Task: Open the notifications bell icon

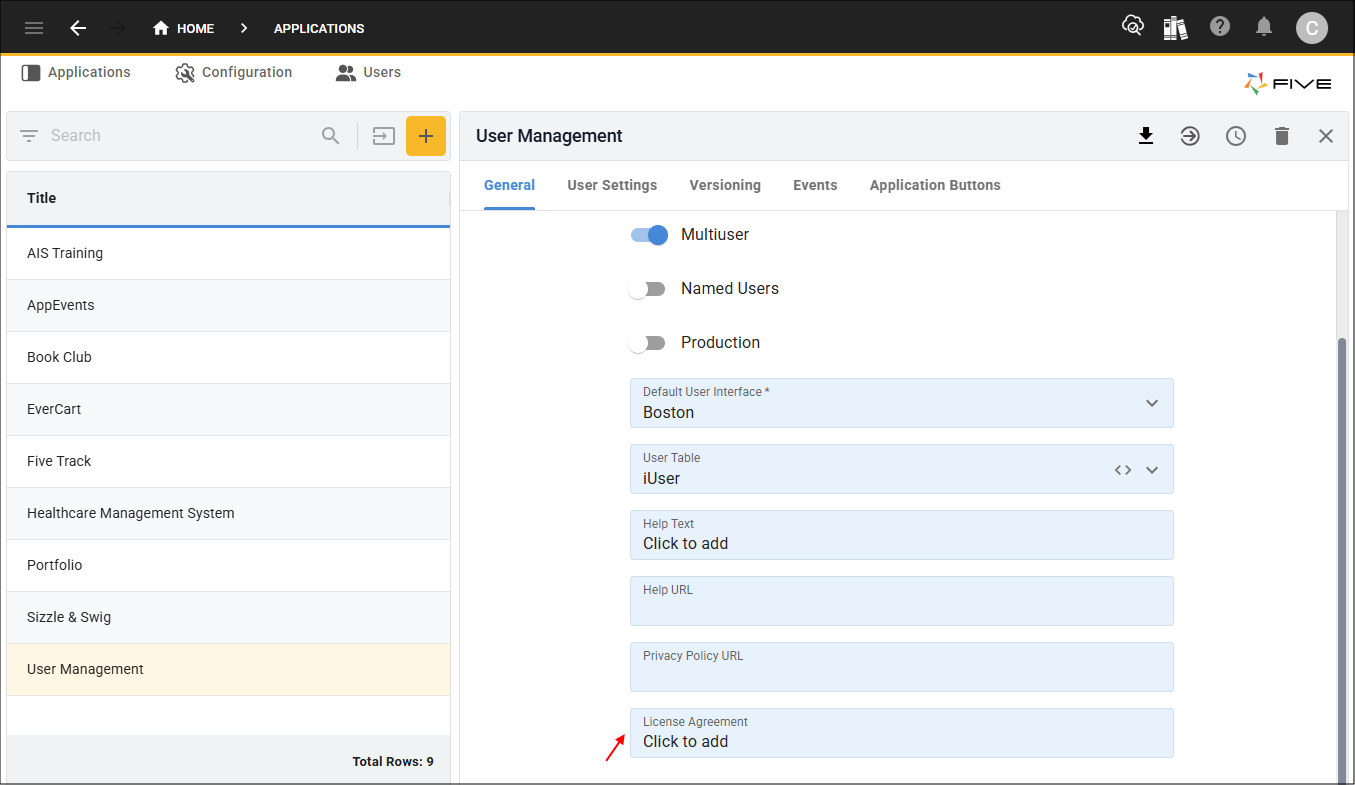Action: pos(1264,27)
